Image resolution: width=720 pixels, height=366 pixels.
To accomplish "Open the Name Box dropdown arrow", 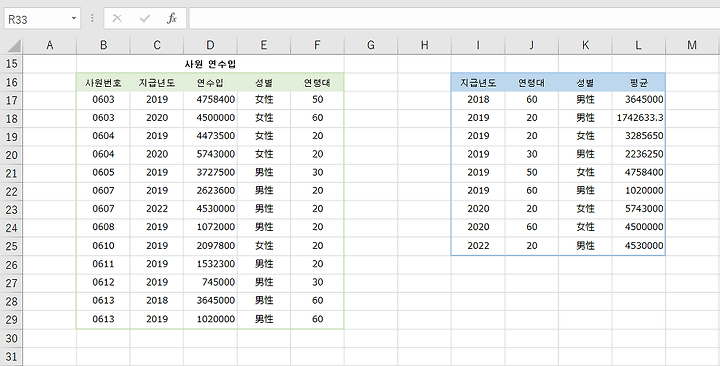I will 73,19.
